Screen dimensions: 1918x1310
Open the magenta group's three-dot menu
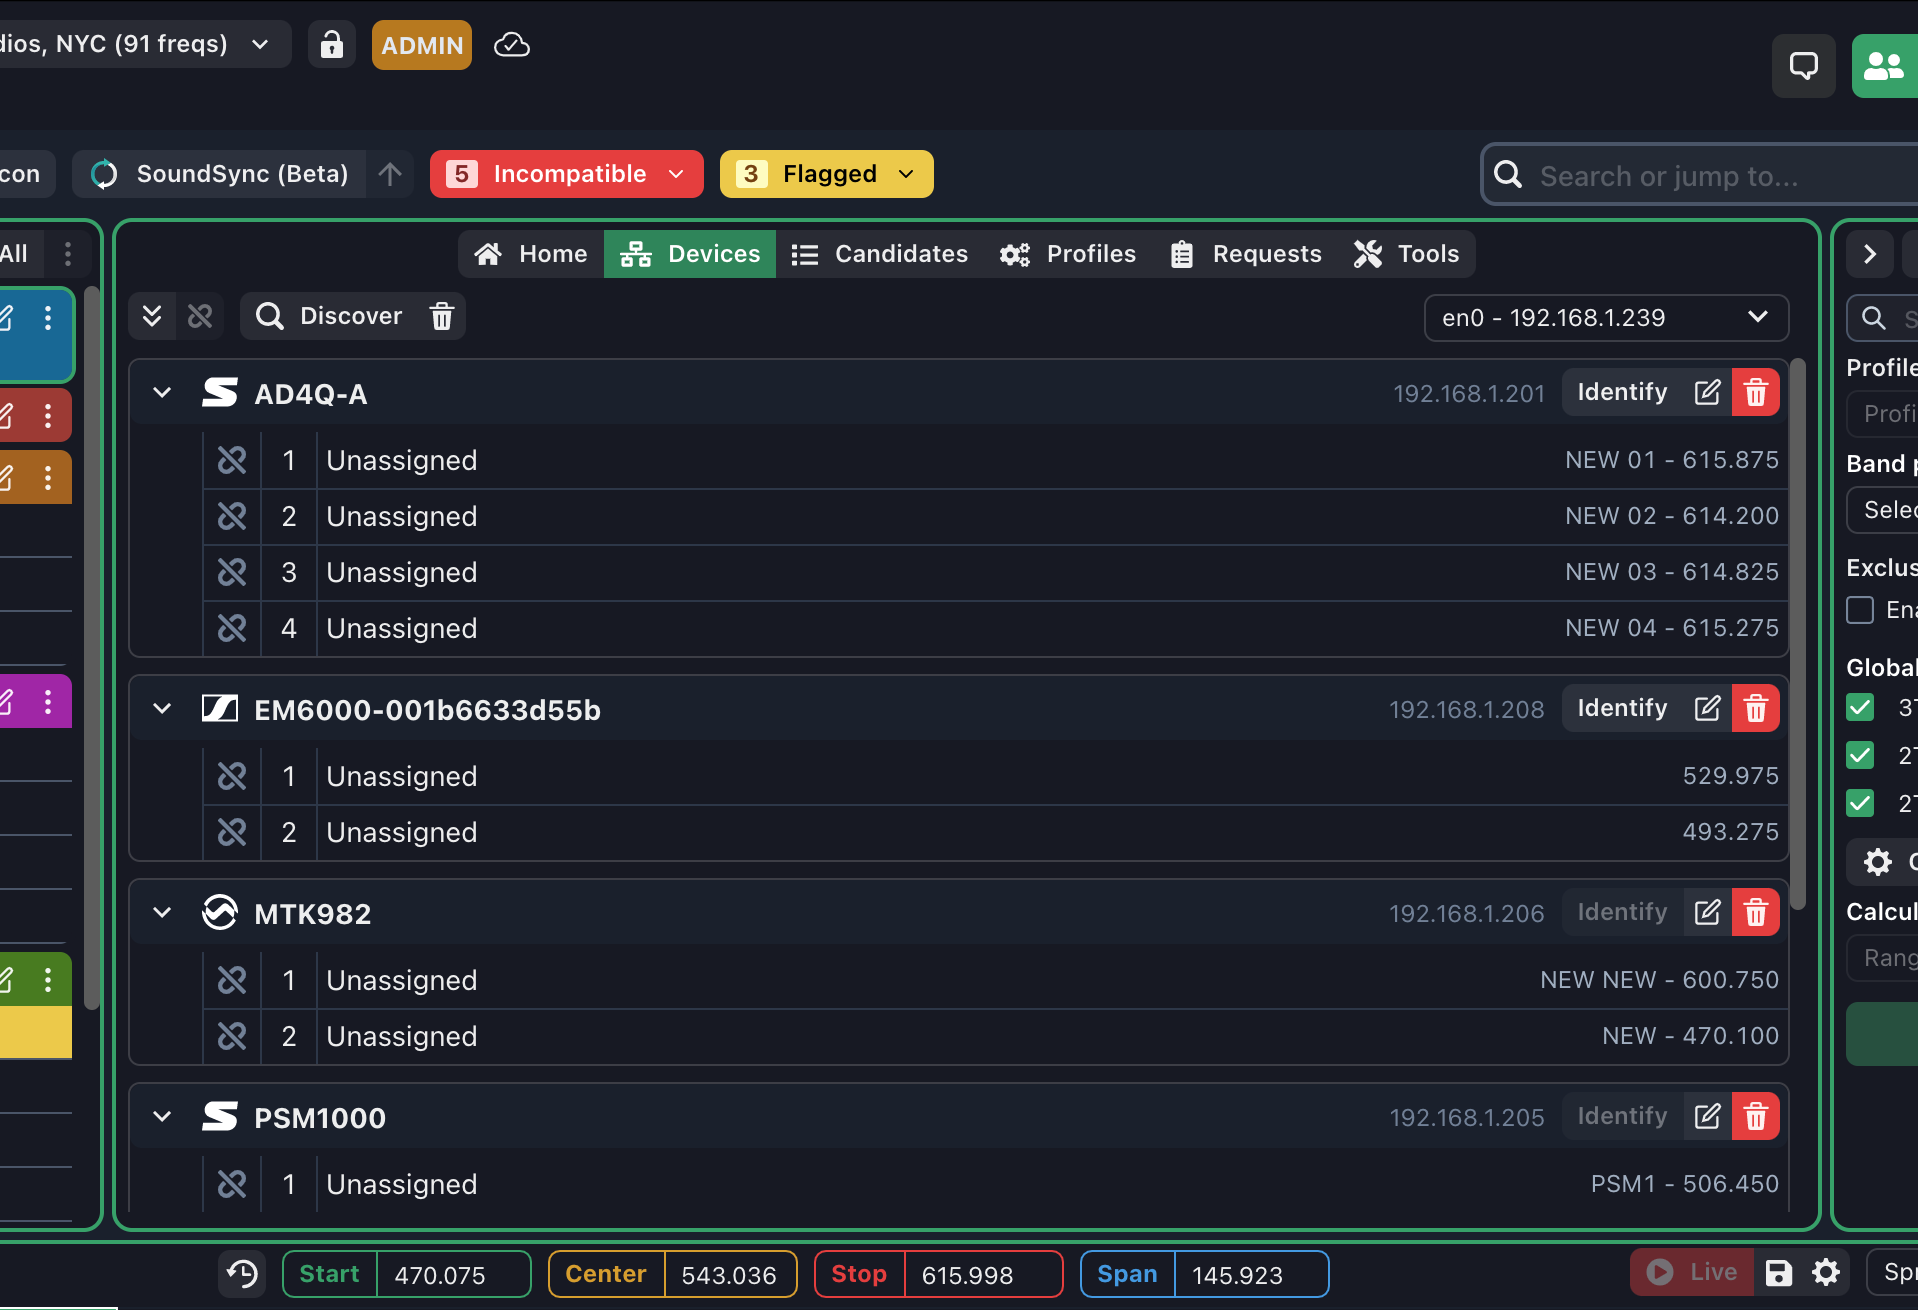(x=47, y=702)
